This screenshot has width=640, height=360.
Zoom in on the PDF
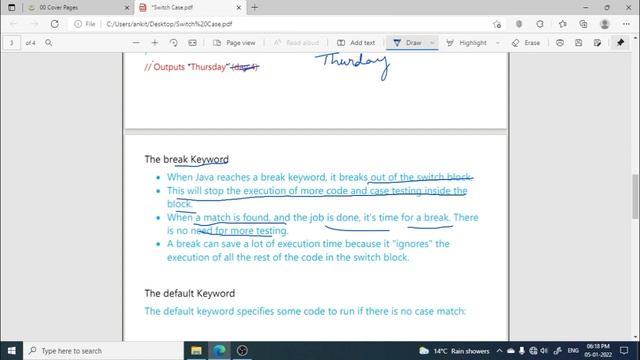coord(155,43)
